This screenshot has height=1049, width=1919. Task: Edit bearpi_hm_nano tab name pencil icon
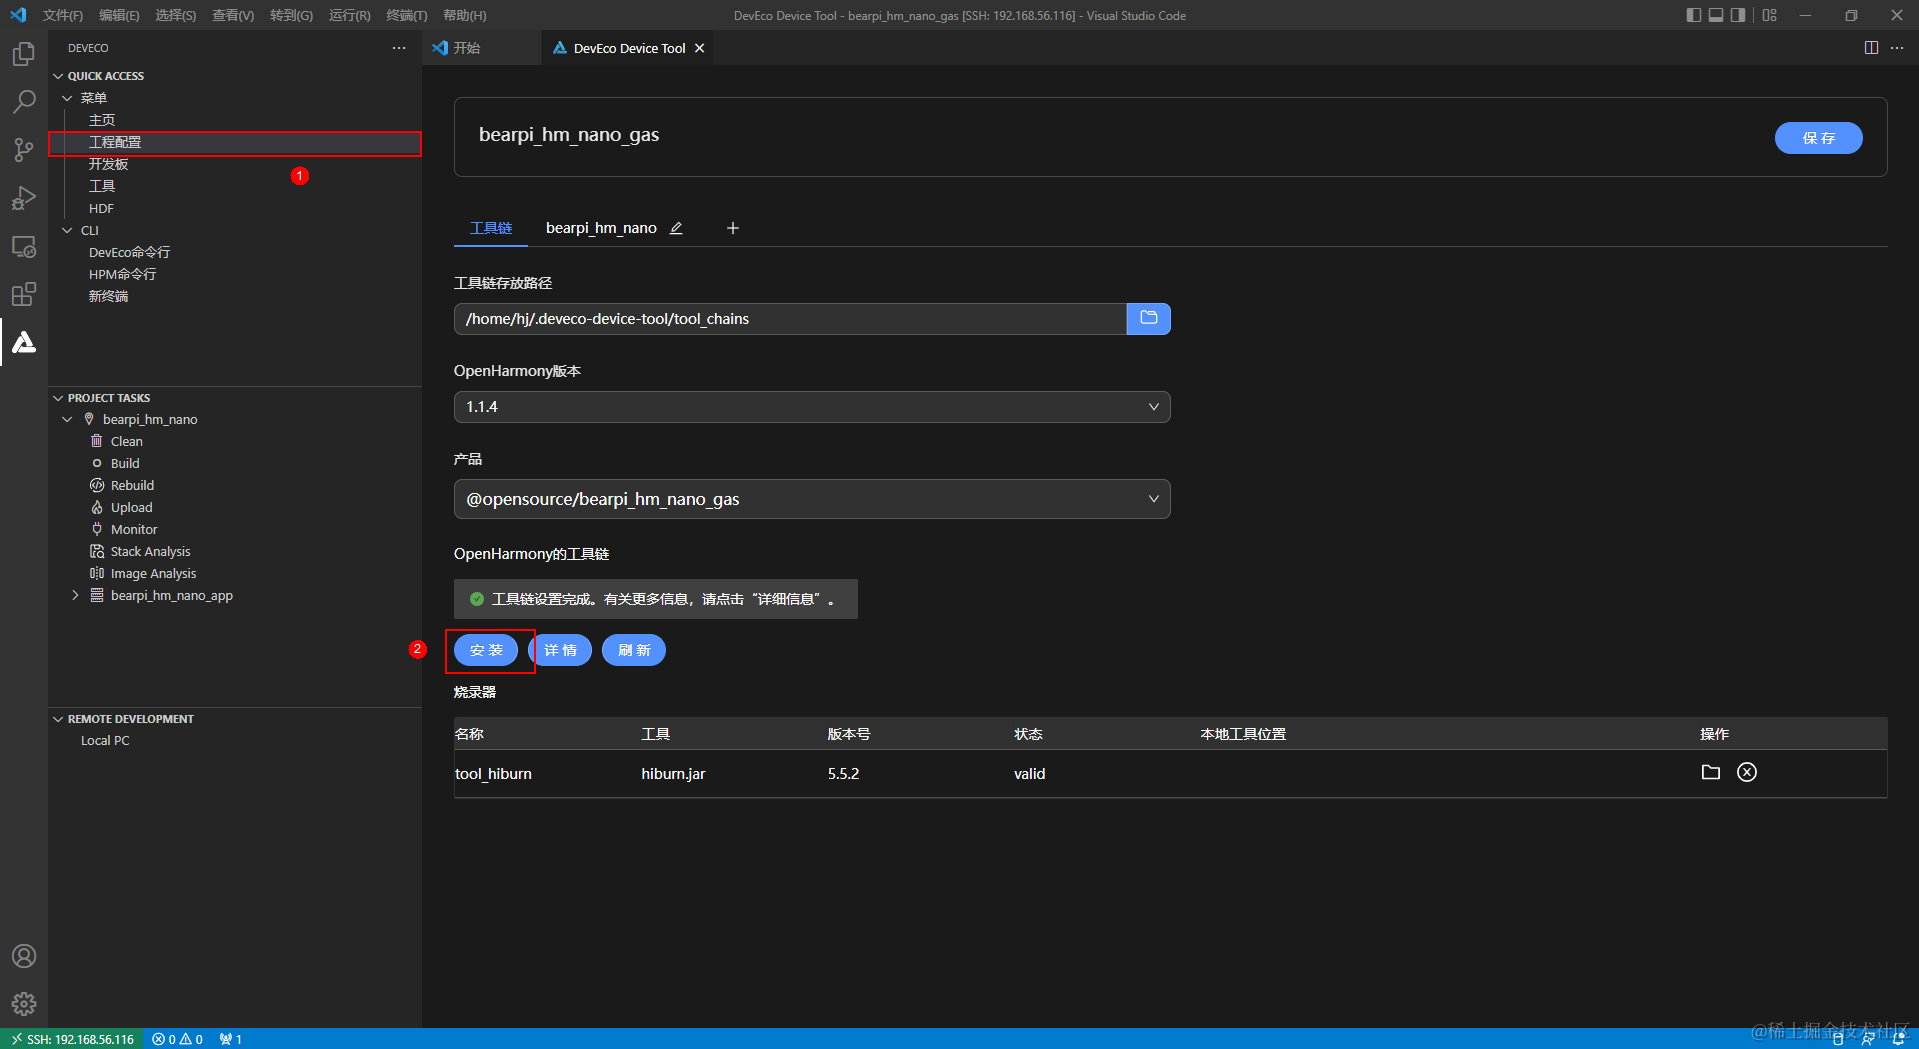(x=676, y=228)
